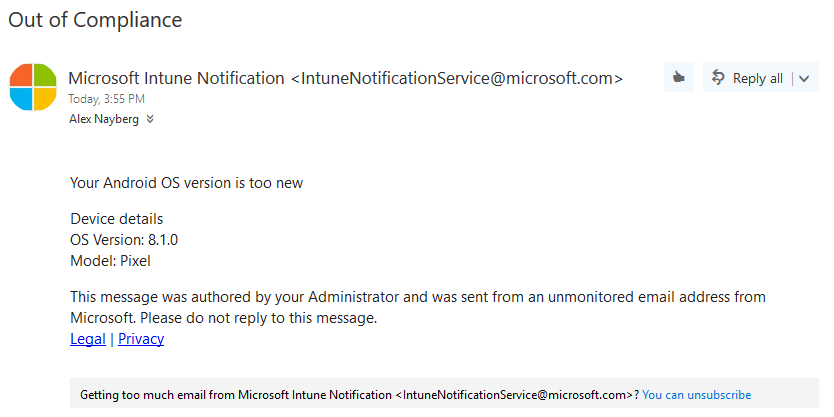Viewport: 834px width, 417px height.
Task: Like the message with thumbs-up icon
Action: 678,78
